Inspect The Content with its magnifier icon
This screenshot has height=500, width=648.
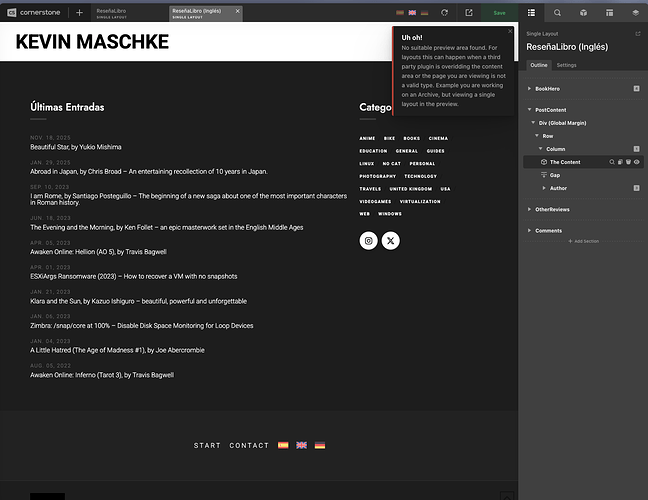[610, 162]
